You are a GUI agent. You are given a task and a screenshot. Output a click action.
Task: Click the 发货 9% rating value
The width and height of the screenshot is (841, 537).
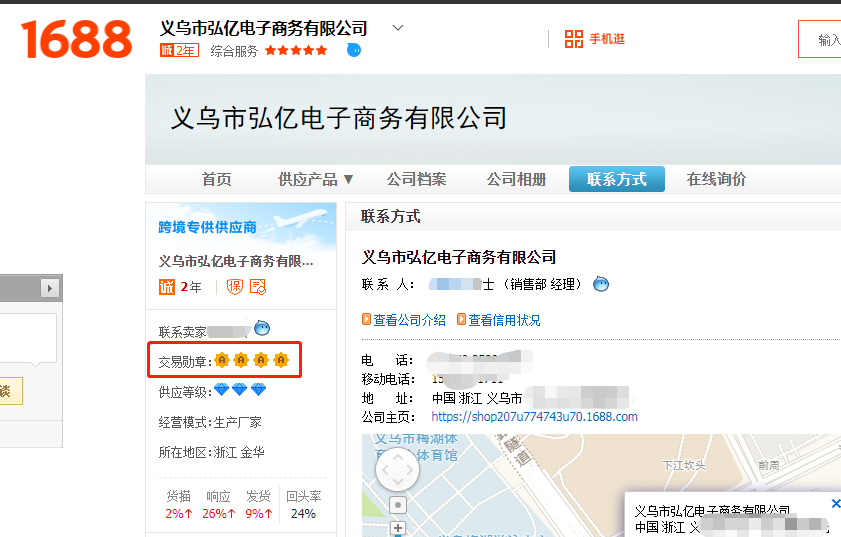pyautogui.click(x=259, y=514)
